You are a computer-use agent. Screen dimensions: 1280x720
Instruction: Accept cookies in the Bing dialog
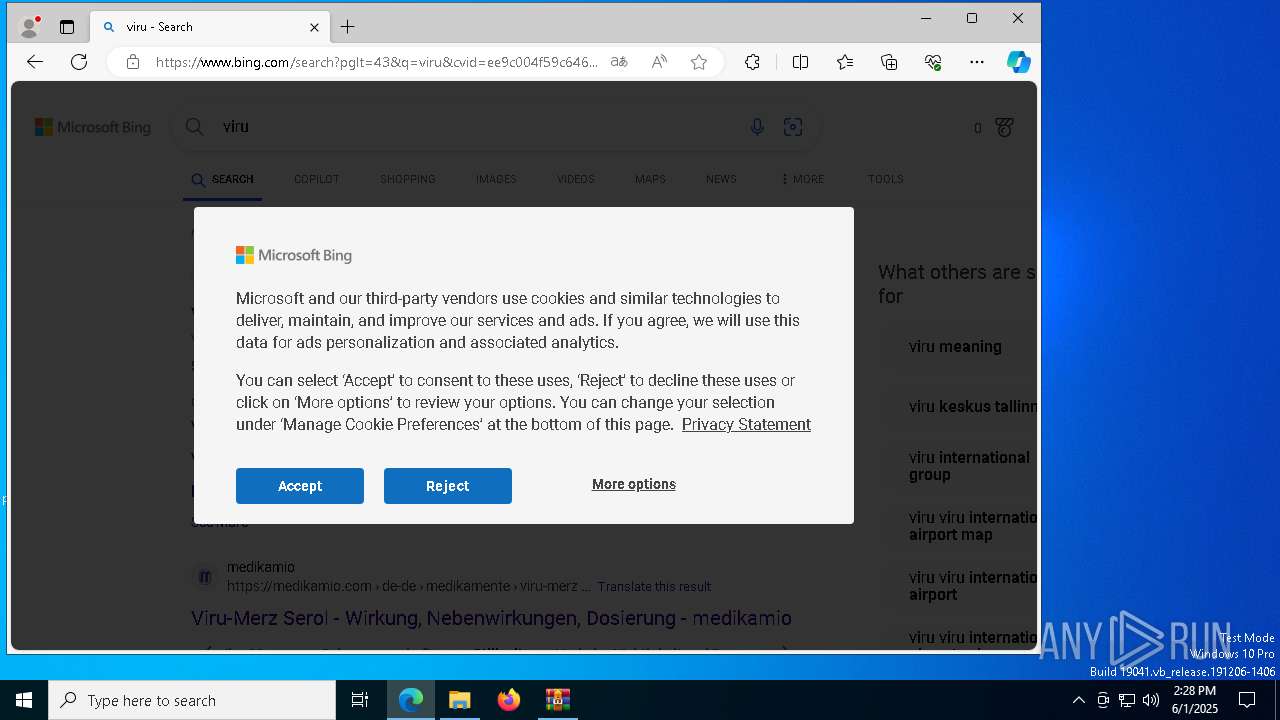click(300, 486)
